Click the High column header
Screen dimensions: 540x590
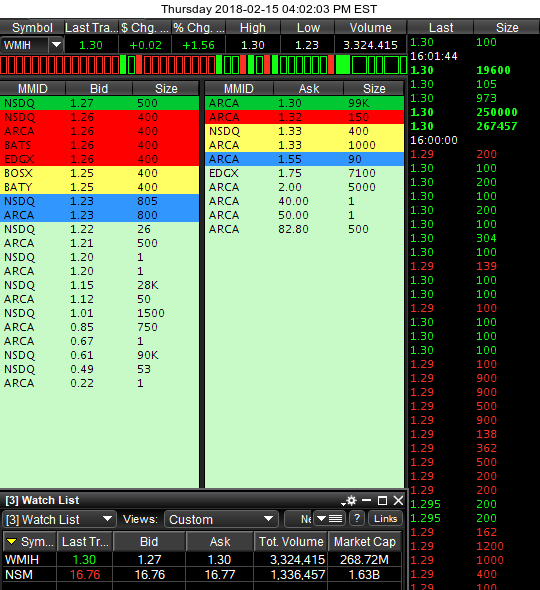pos(253,27)
